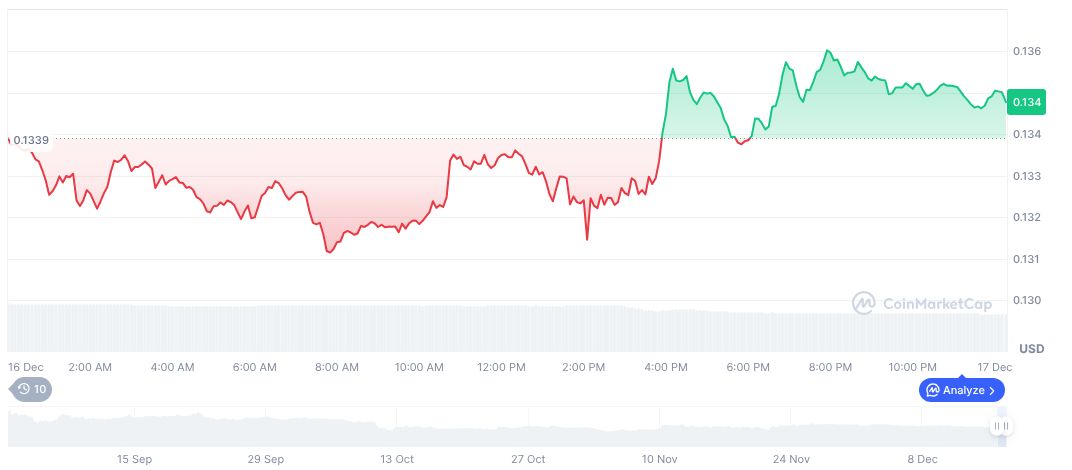Screen dimensions: 1072x470
Task: Click the 17 Dec date axis label
Action: tap(992, 367)
